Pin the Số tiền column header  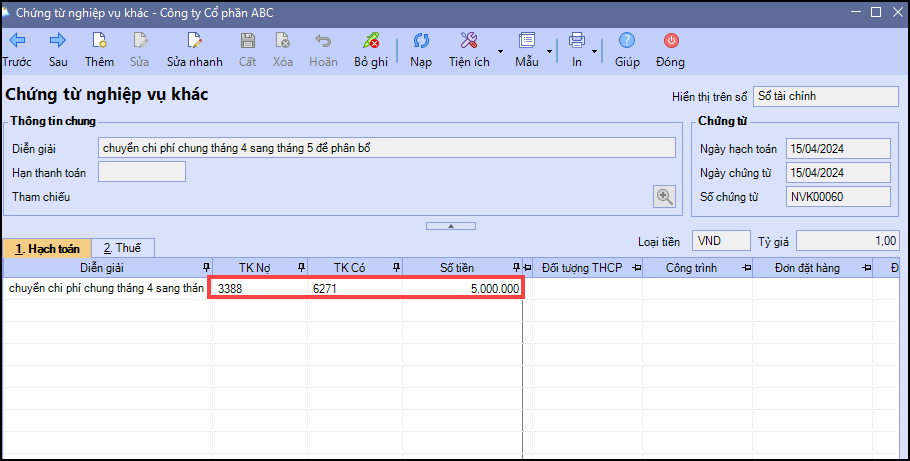(516, 267)
